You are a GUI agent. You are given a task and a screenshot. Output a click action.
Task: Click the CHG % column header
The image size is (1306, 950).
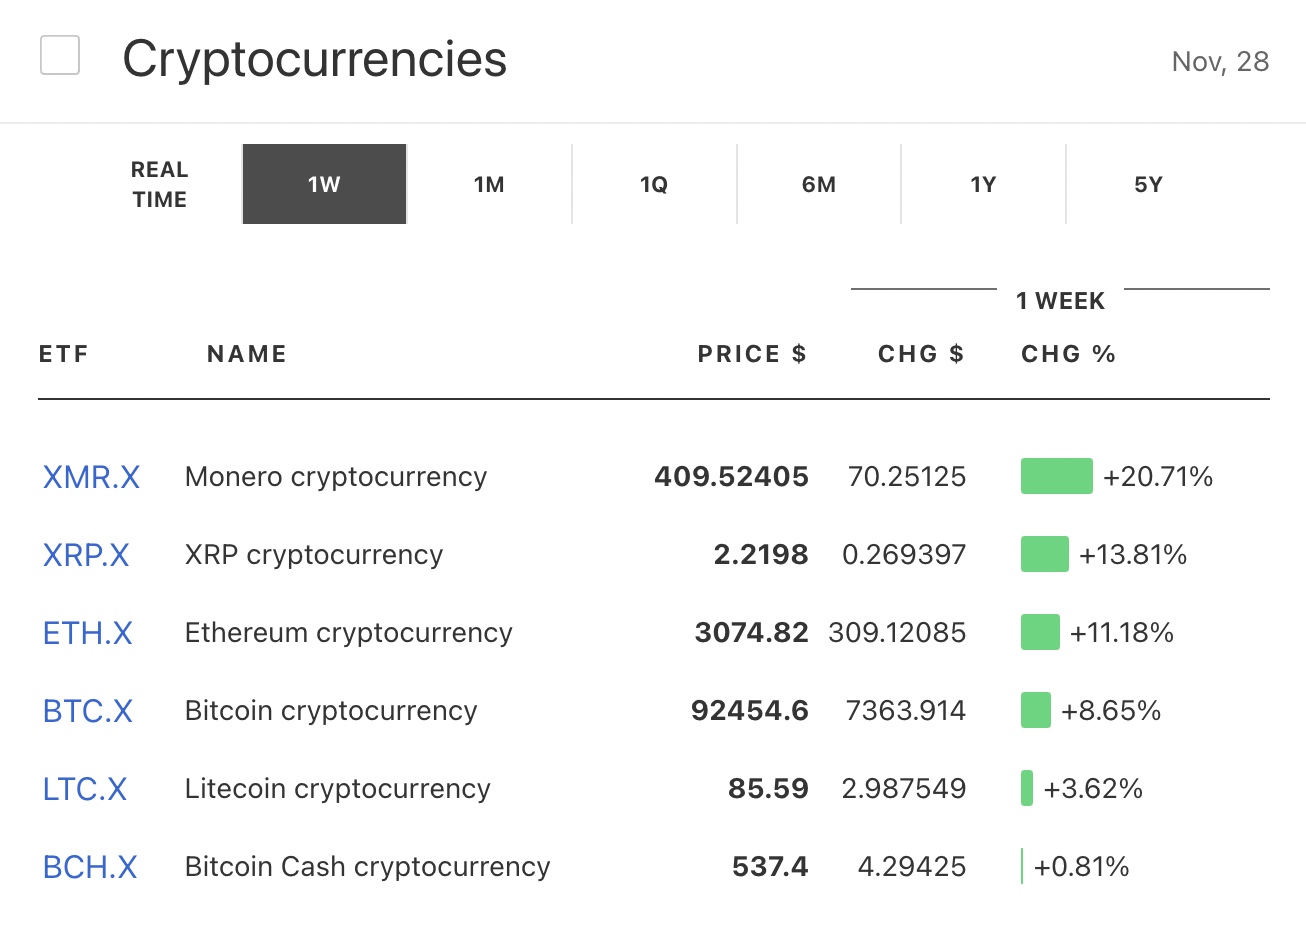point(1068,354)
